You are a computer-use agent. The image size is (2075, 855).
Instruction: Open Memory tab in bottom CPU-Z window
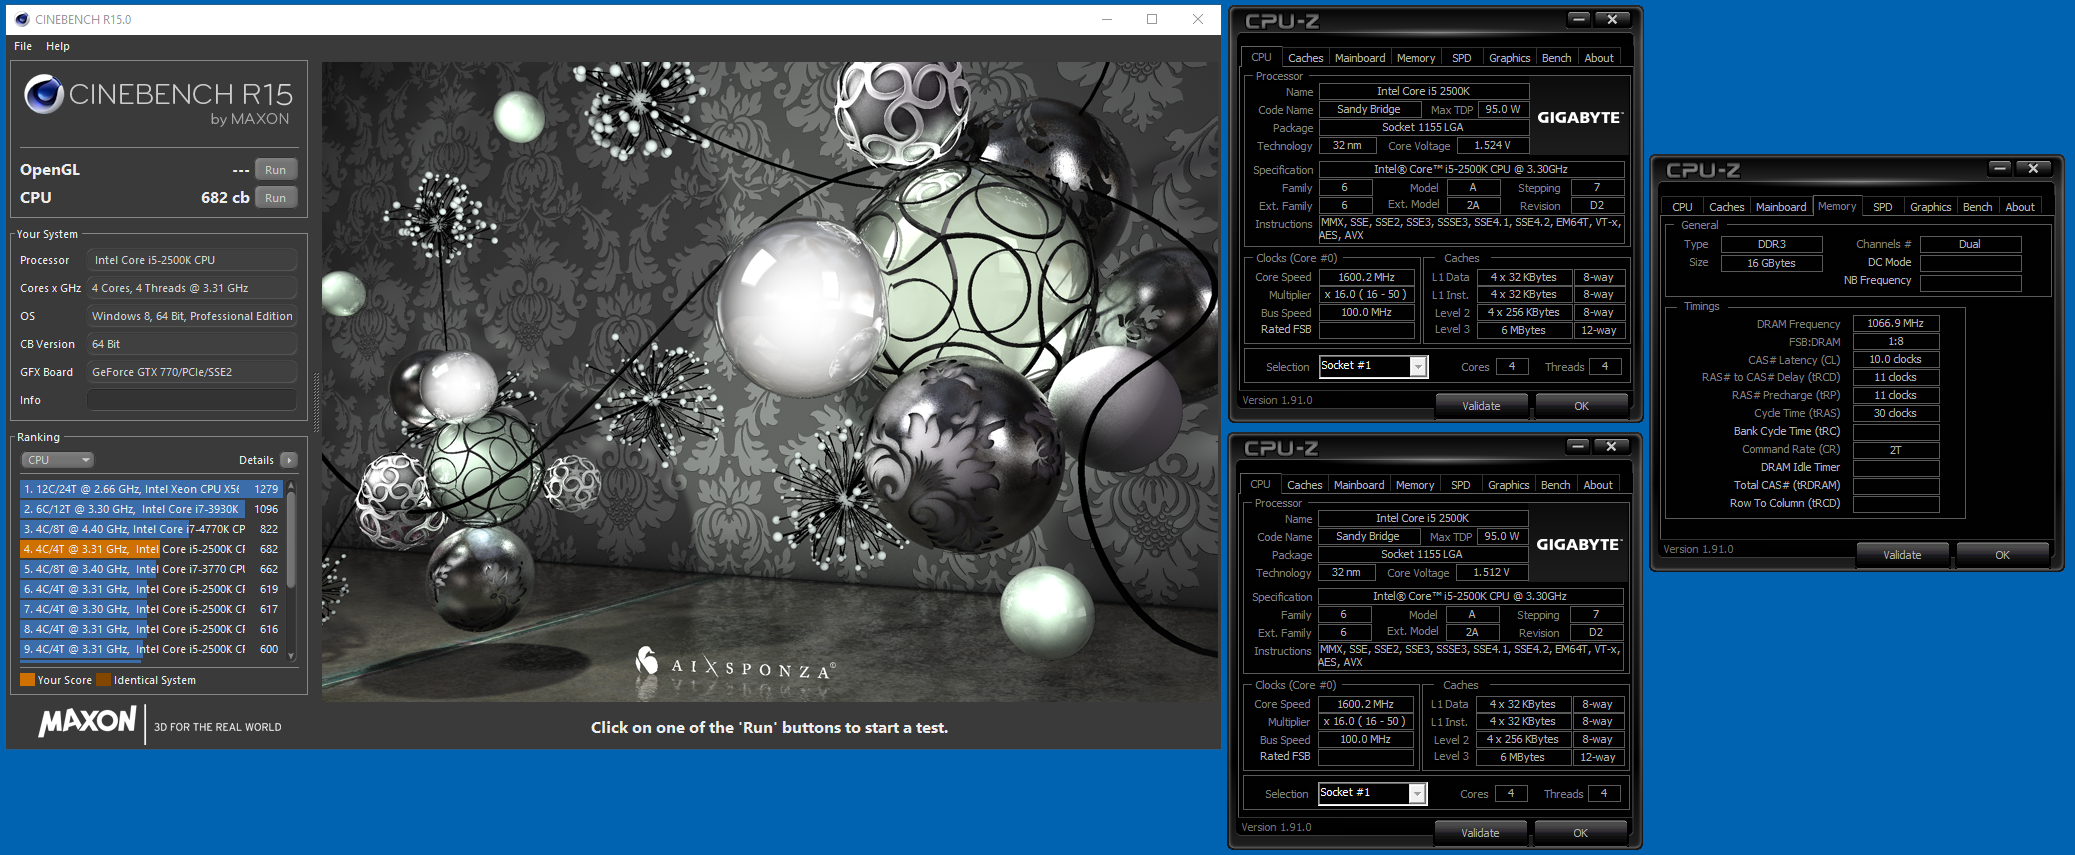pyautogui.click(x=1415, y=485)
